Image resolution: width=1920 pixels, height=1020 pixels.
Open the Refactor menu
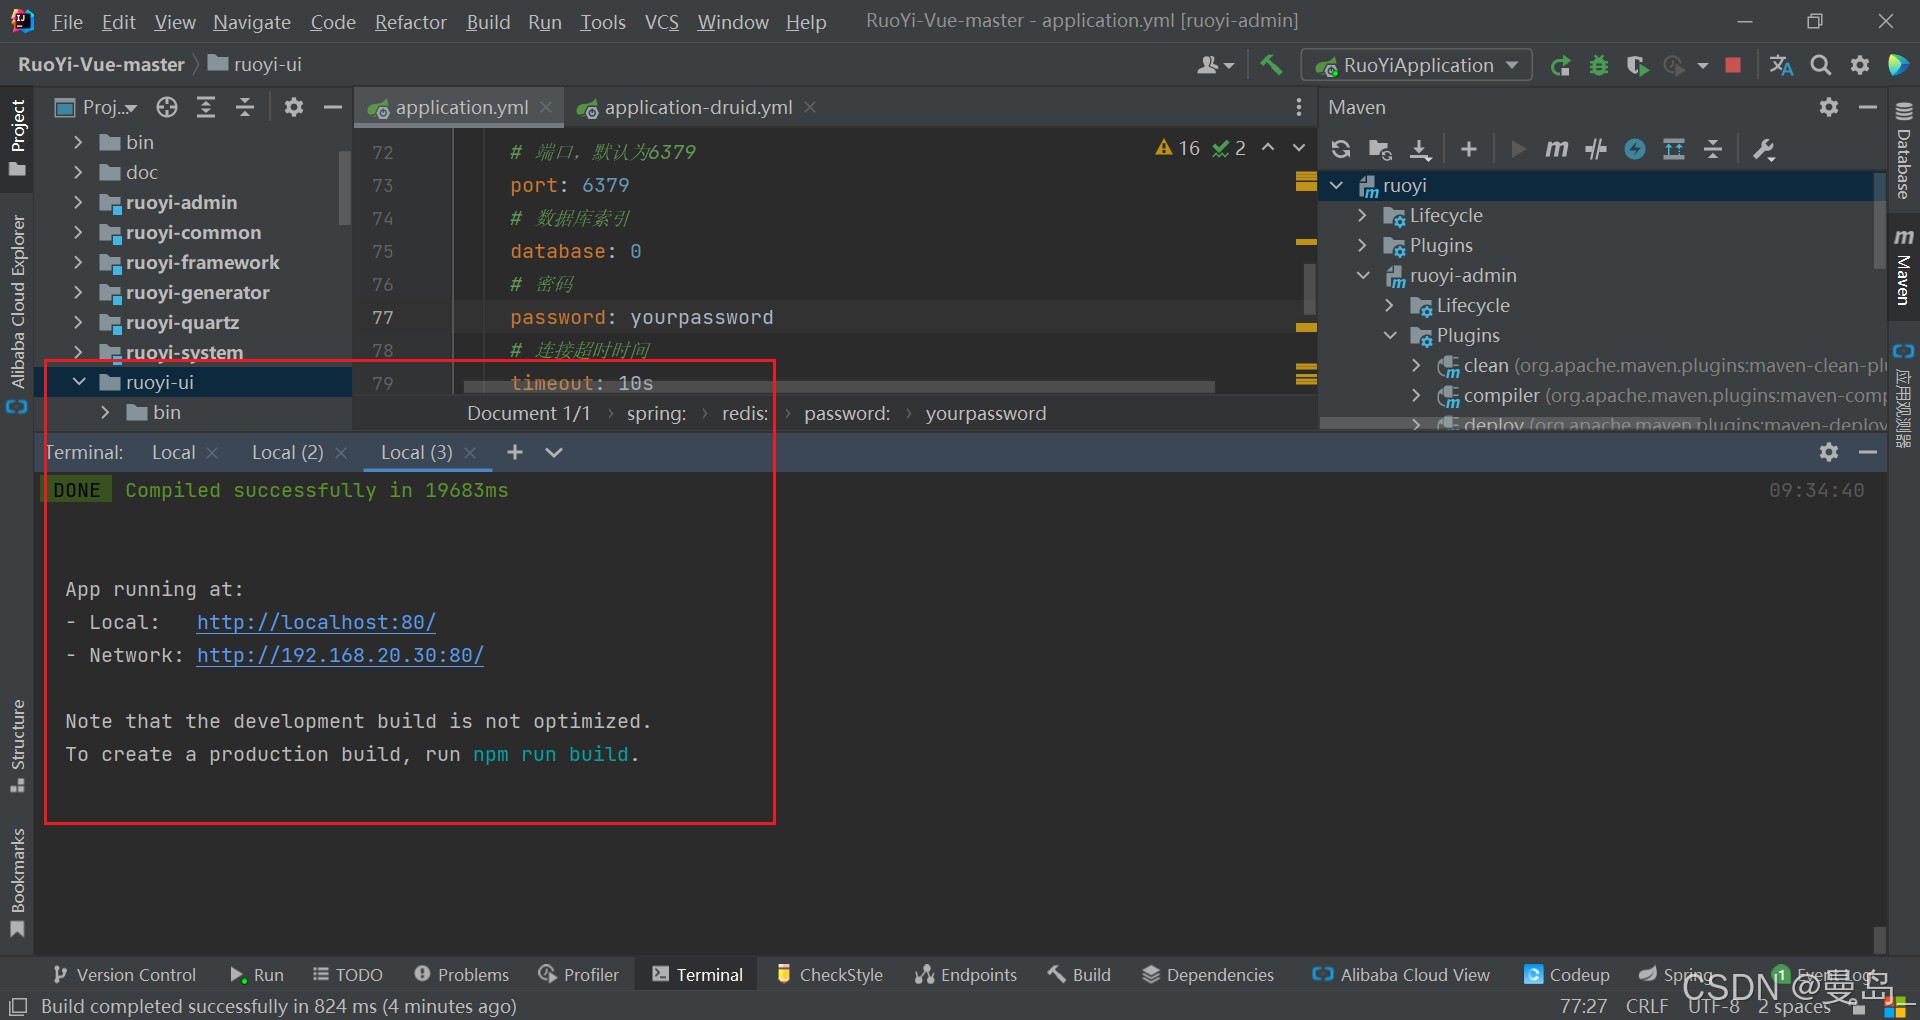tap(410, 22)
